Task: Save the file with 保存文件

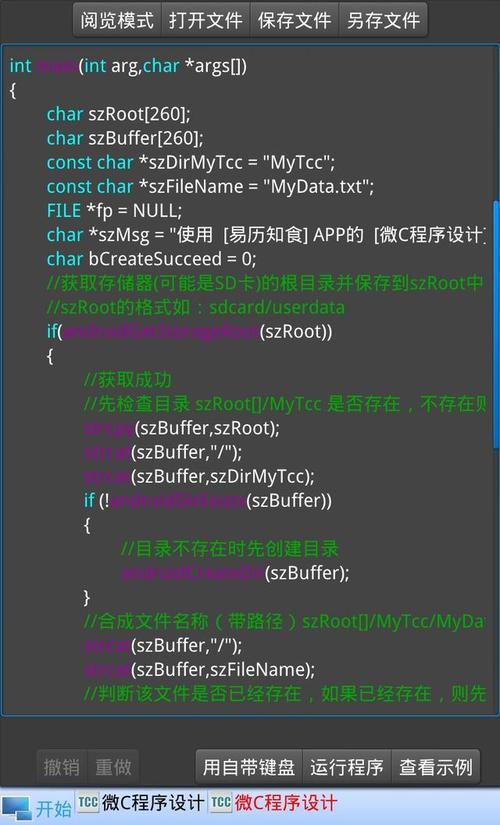Action: [x=295, y=20]
